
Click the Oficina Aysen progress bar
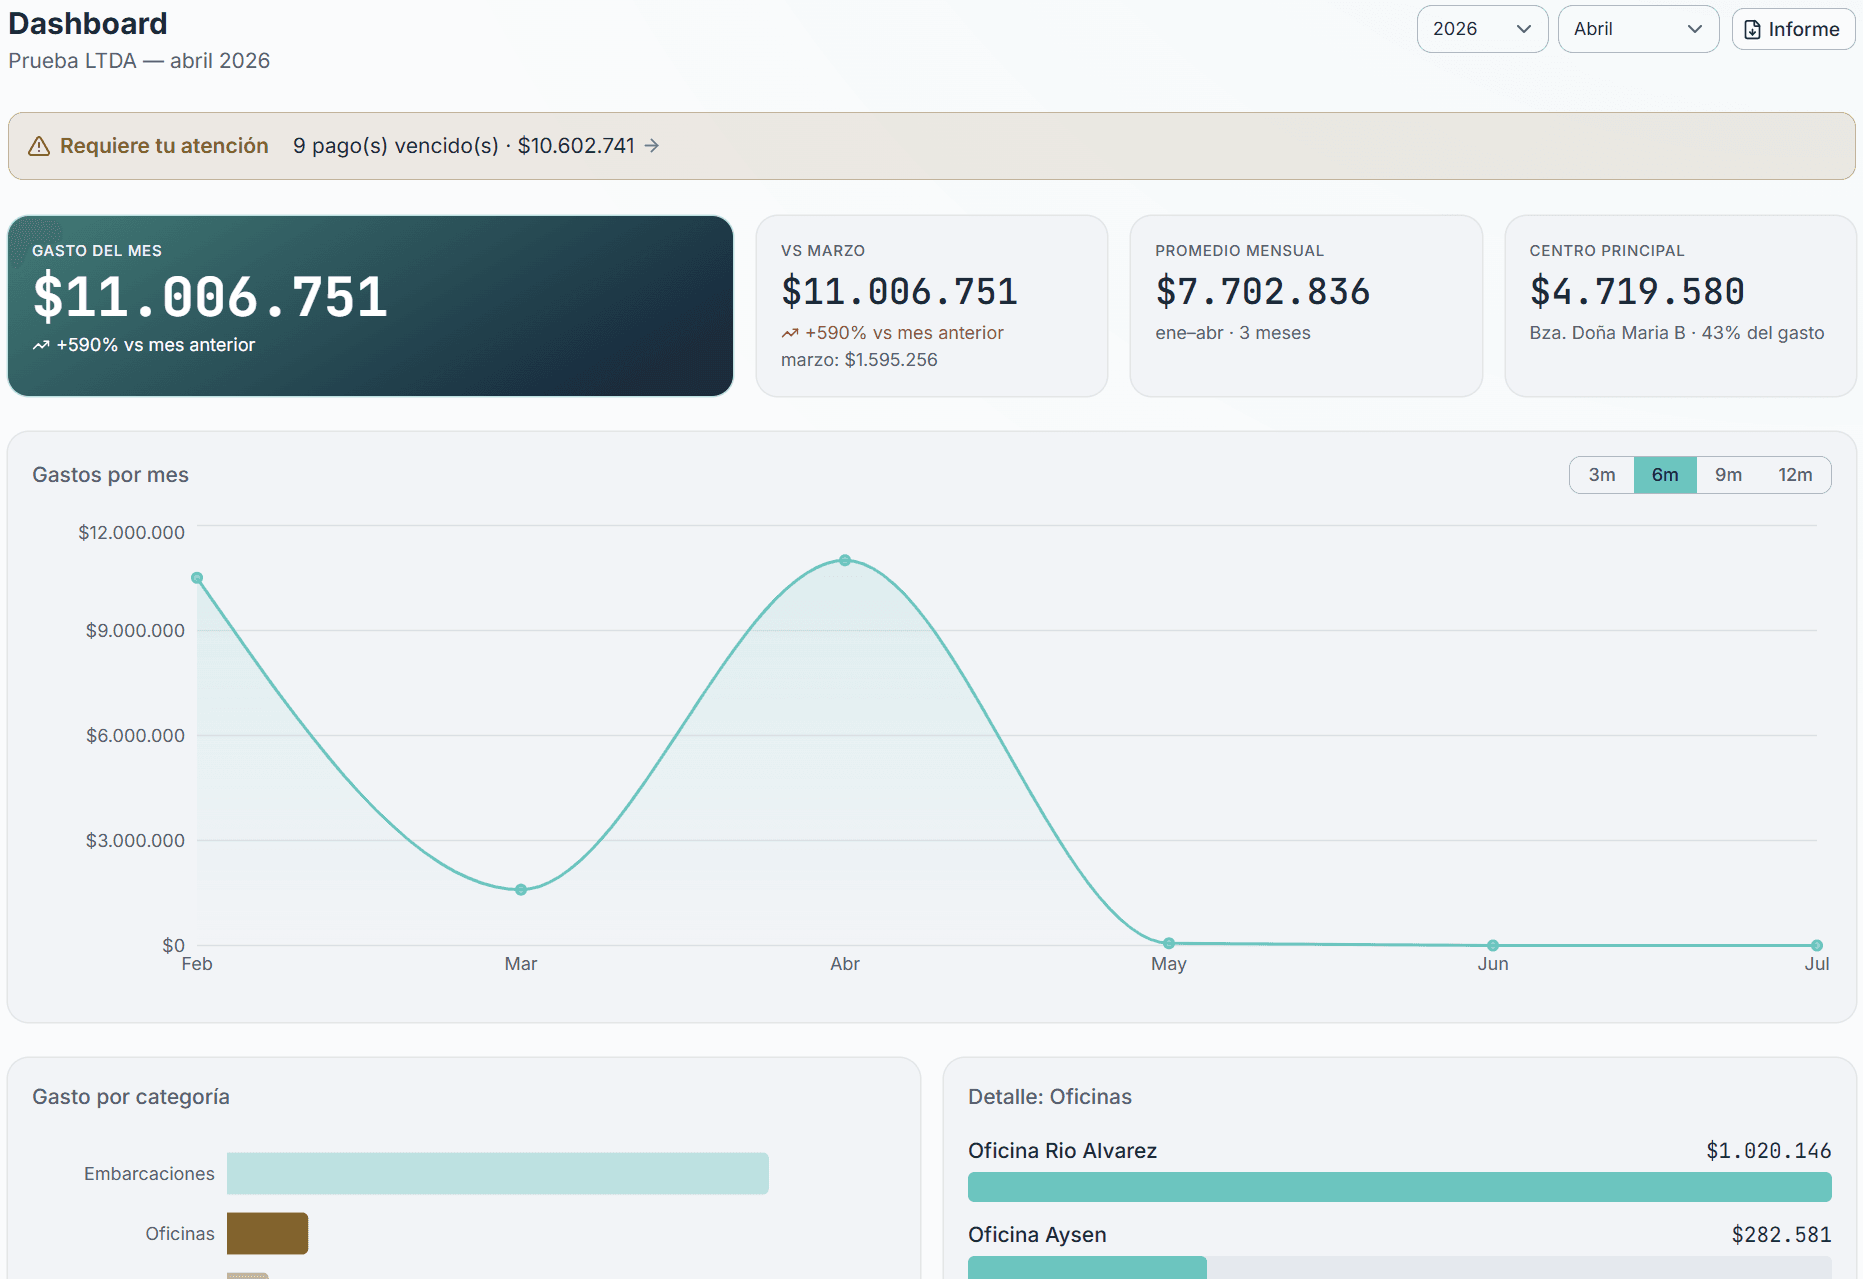click(x=1399, y=1268)
